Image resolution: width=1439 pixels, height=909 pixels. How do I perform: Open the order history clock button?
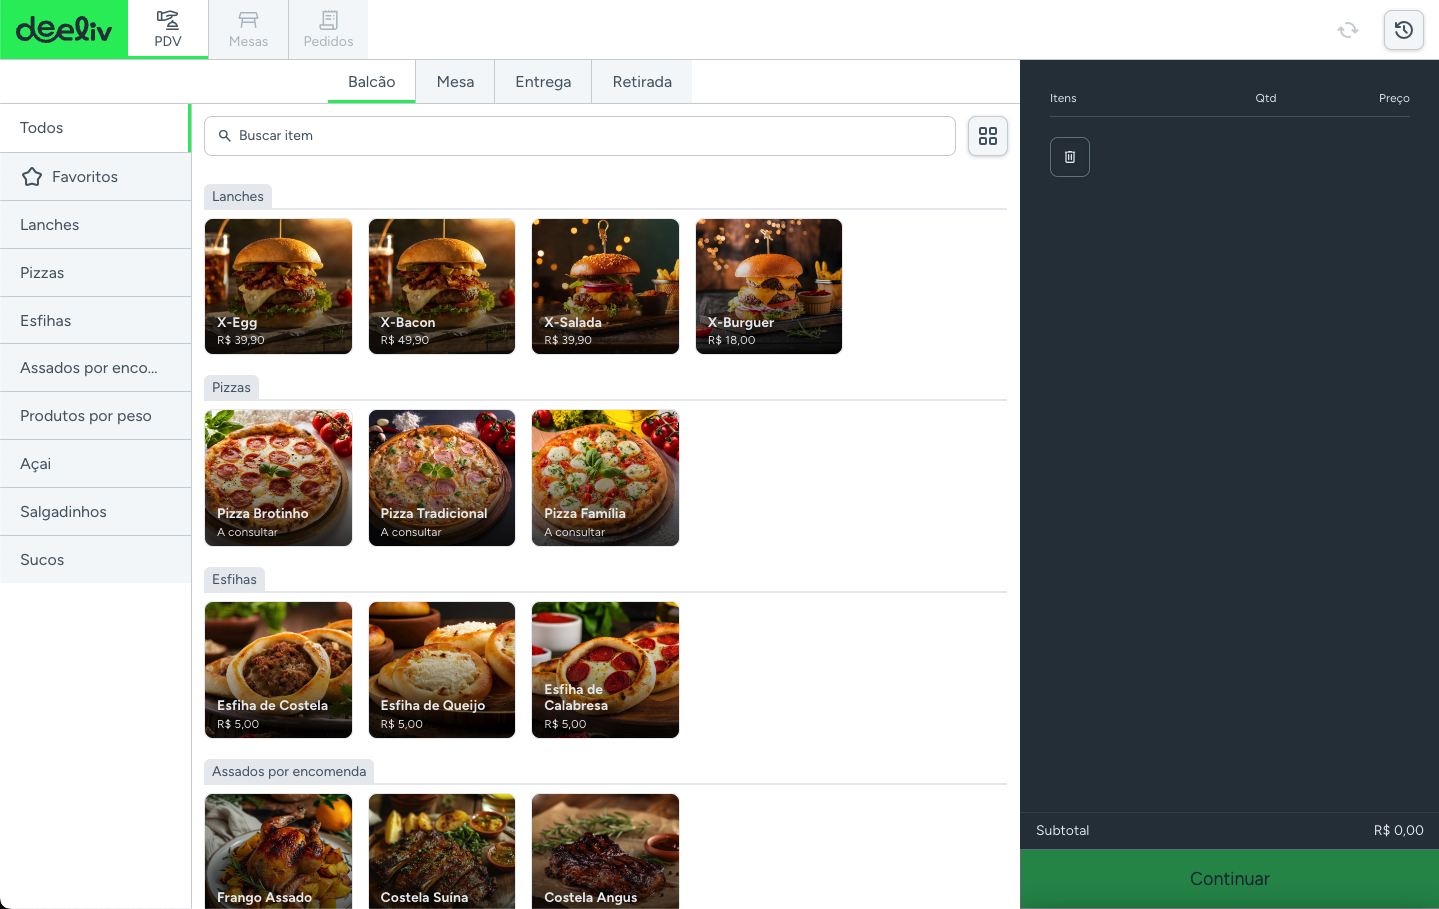pos(1403,30)
